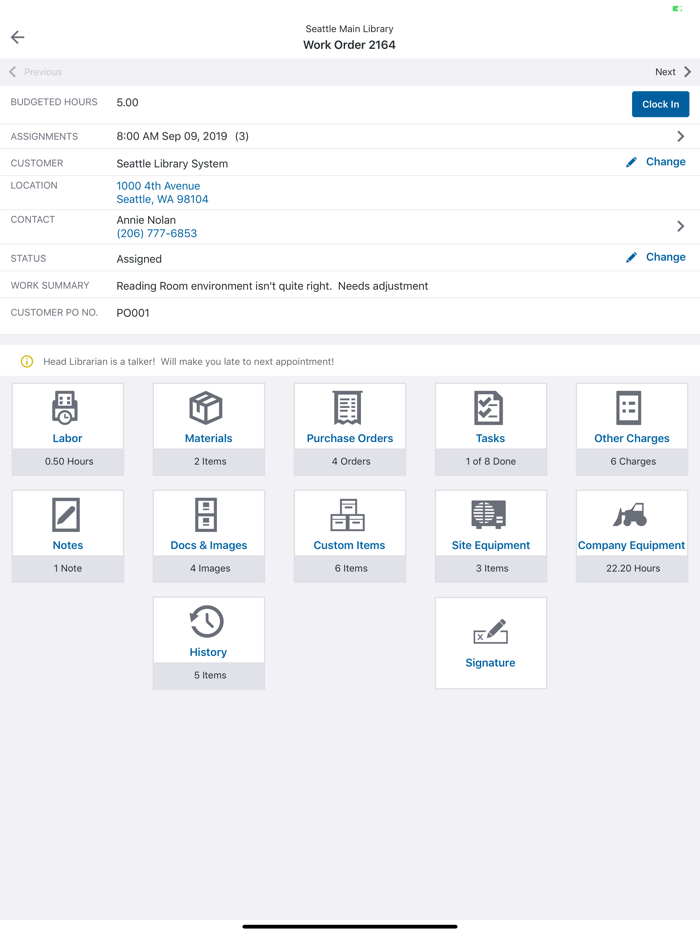Expand the Contact row chevron
This screenshot has height=934, width=700.
click(680, 226)
